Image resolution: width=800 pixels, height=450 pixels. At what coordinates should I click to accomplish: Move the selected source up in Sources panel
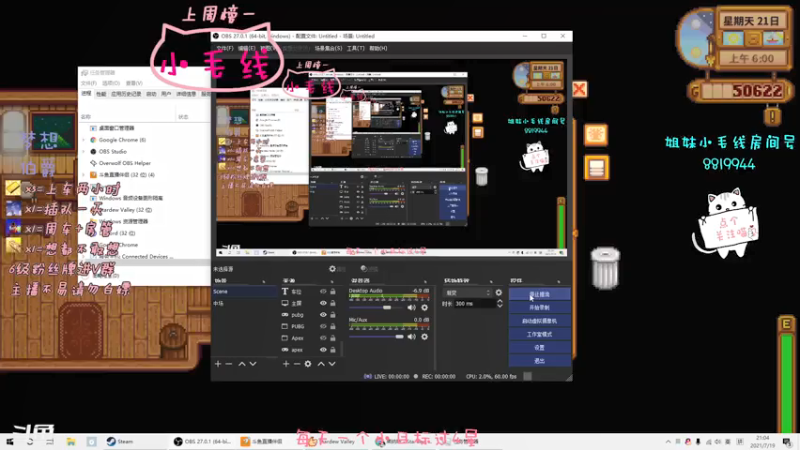[321, 364]
